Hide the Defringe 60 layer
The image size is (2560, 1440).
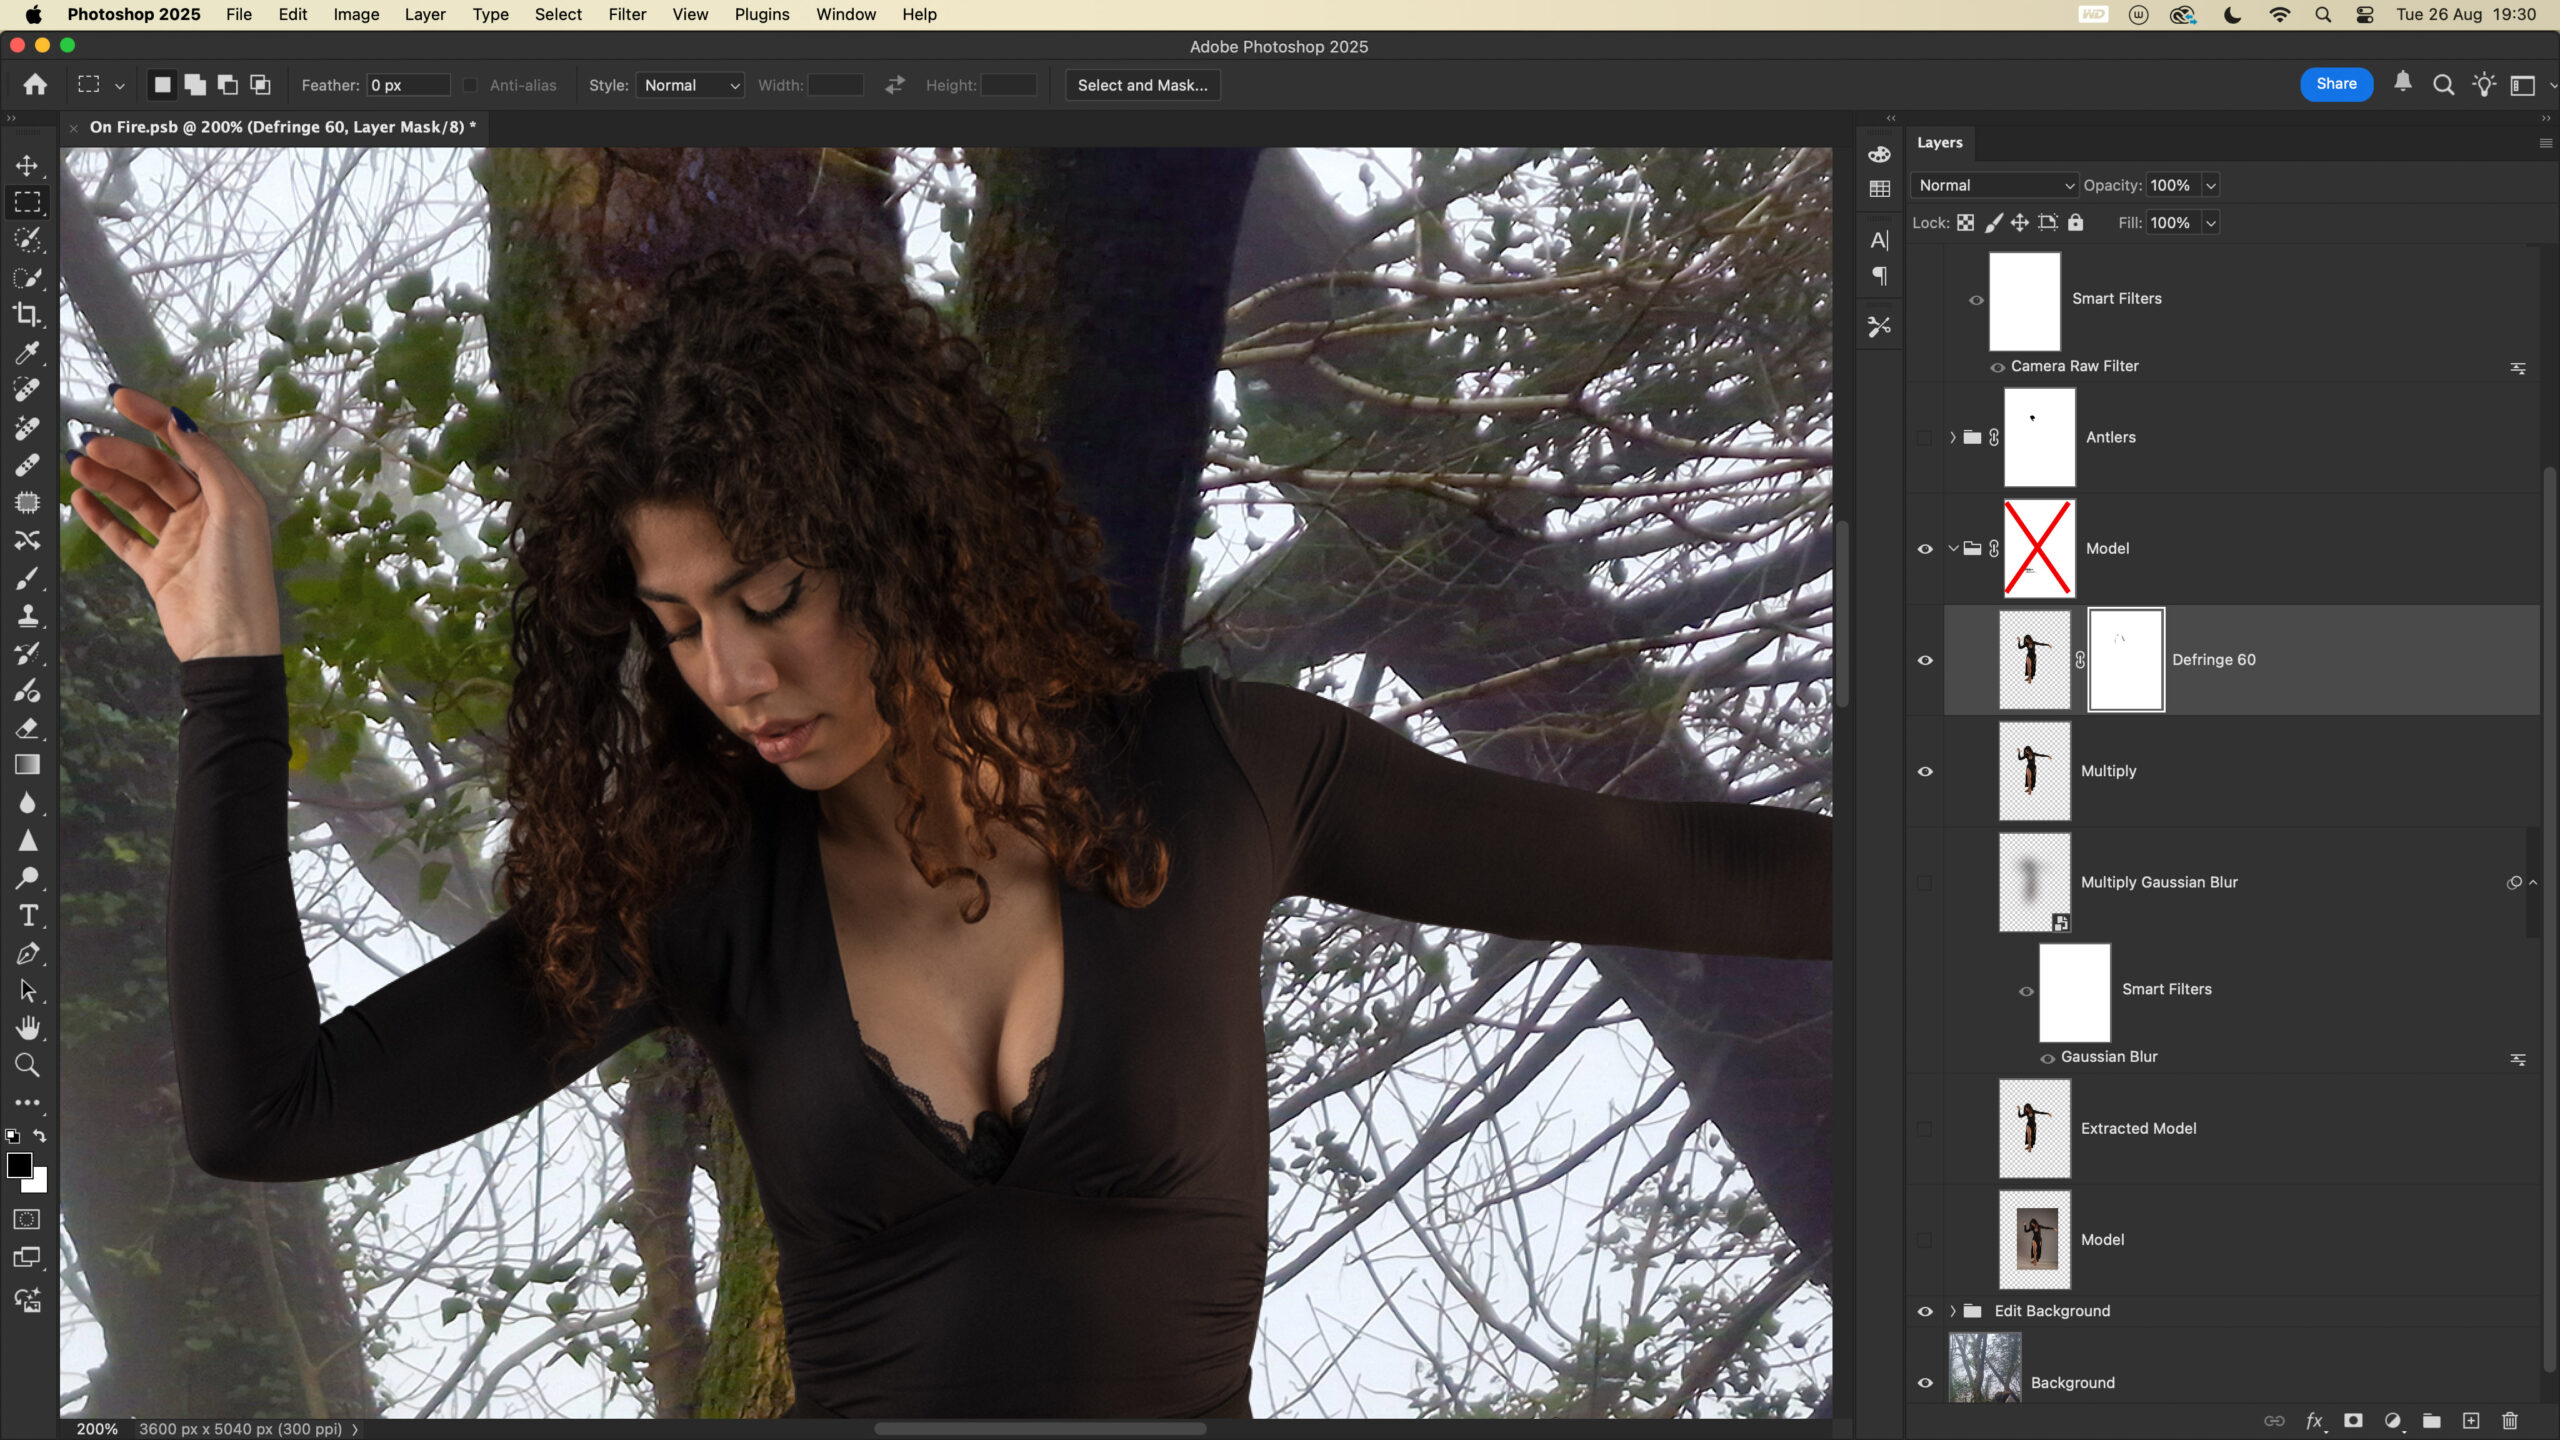coord(1925,660)
